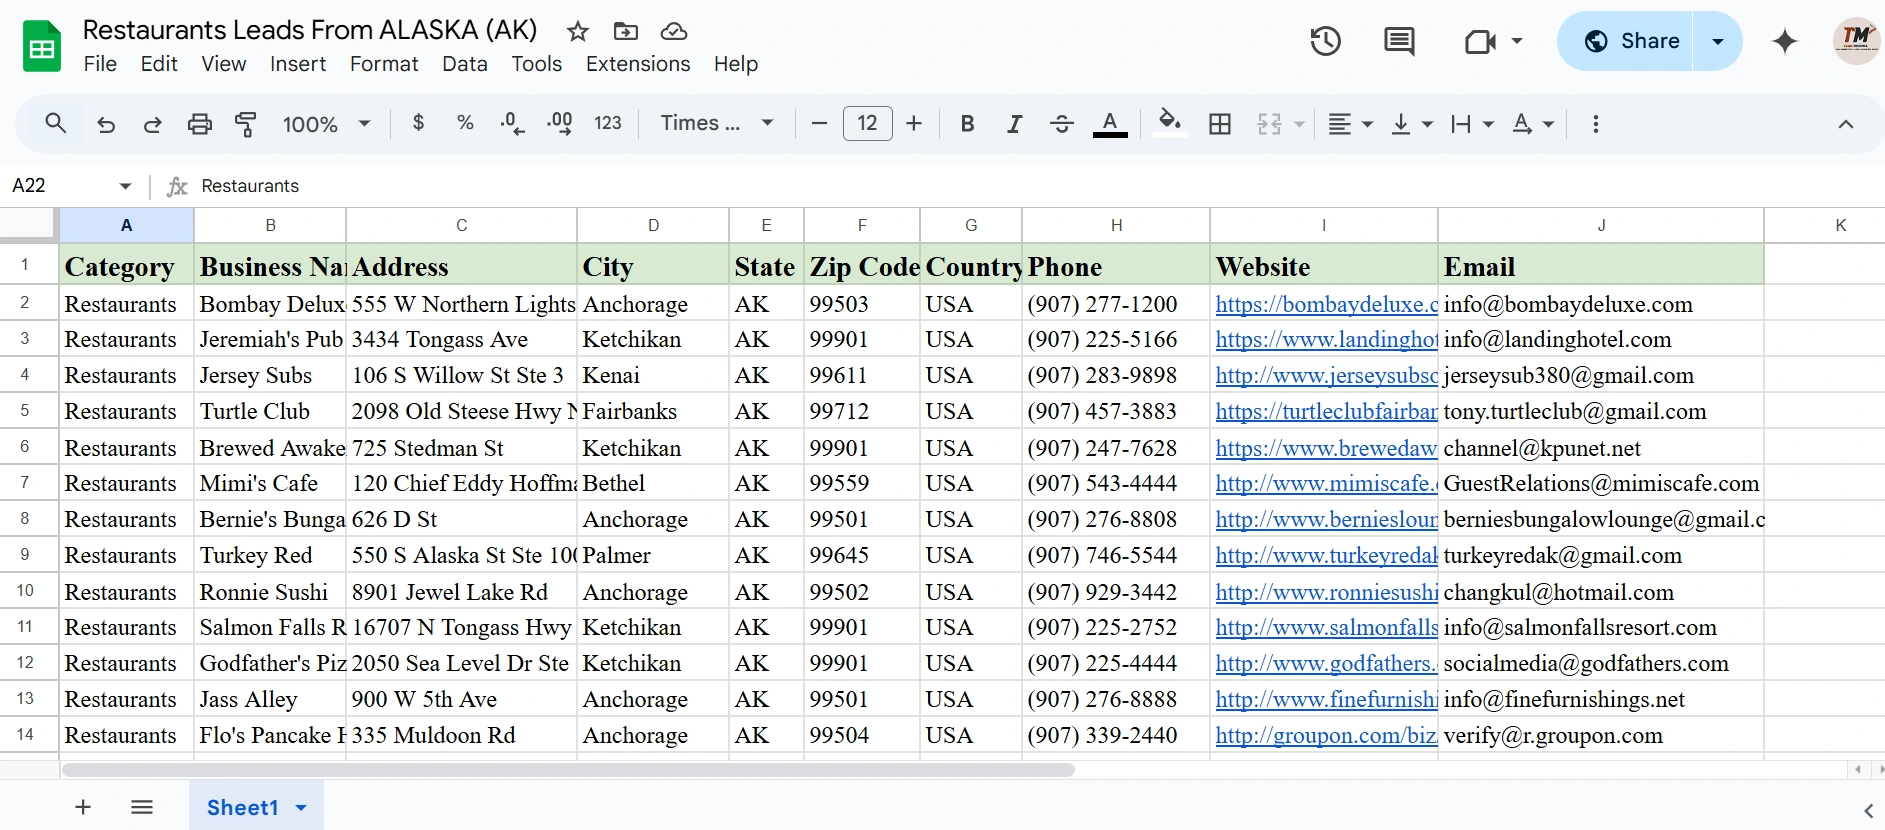Image resolution: width=1885 pixels, height=830 pixels.
Task: Click the formula bar text Restaurants
Action: 250,186
